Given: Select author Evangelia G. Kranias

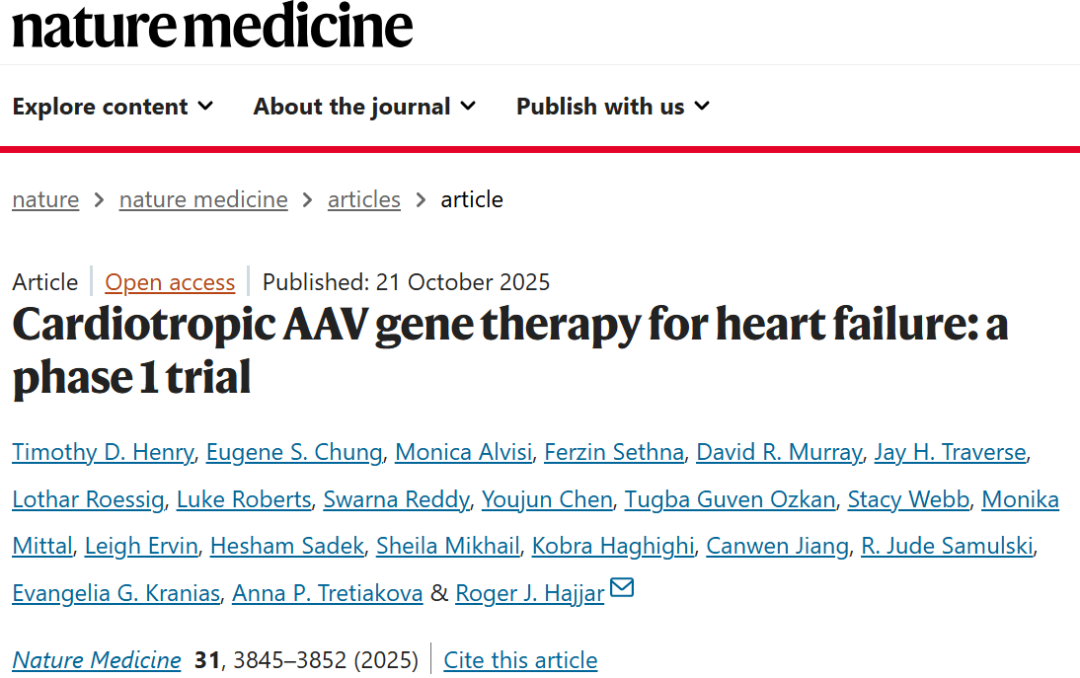Looking at the screenshot, I should 116,593.
